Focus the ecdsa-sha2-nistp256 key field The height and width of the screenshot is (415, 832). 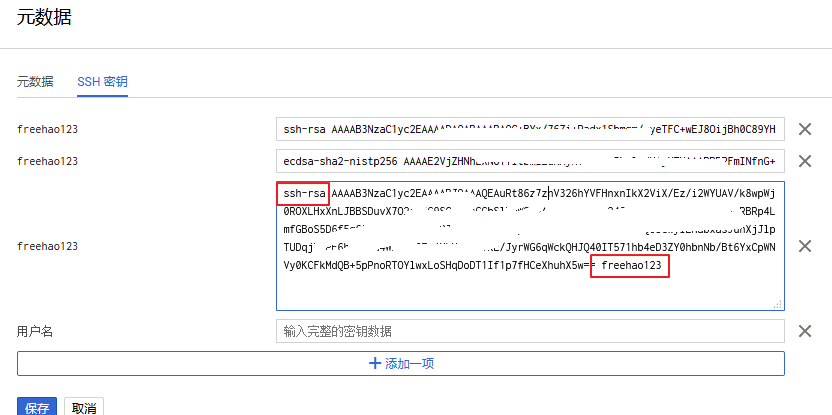[x=530, y=161]
